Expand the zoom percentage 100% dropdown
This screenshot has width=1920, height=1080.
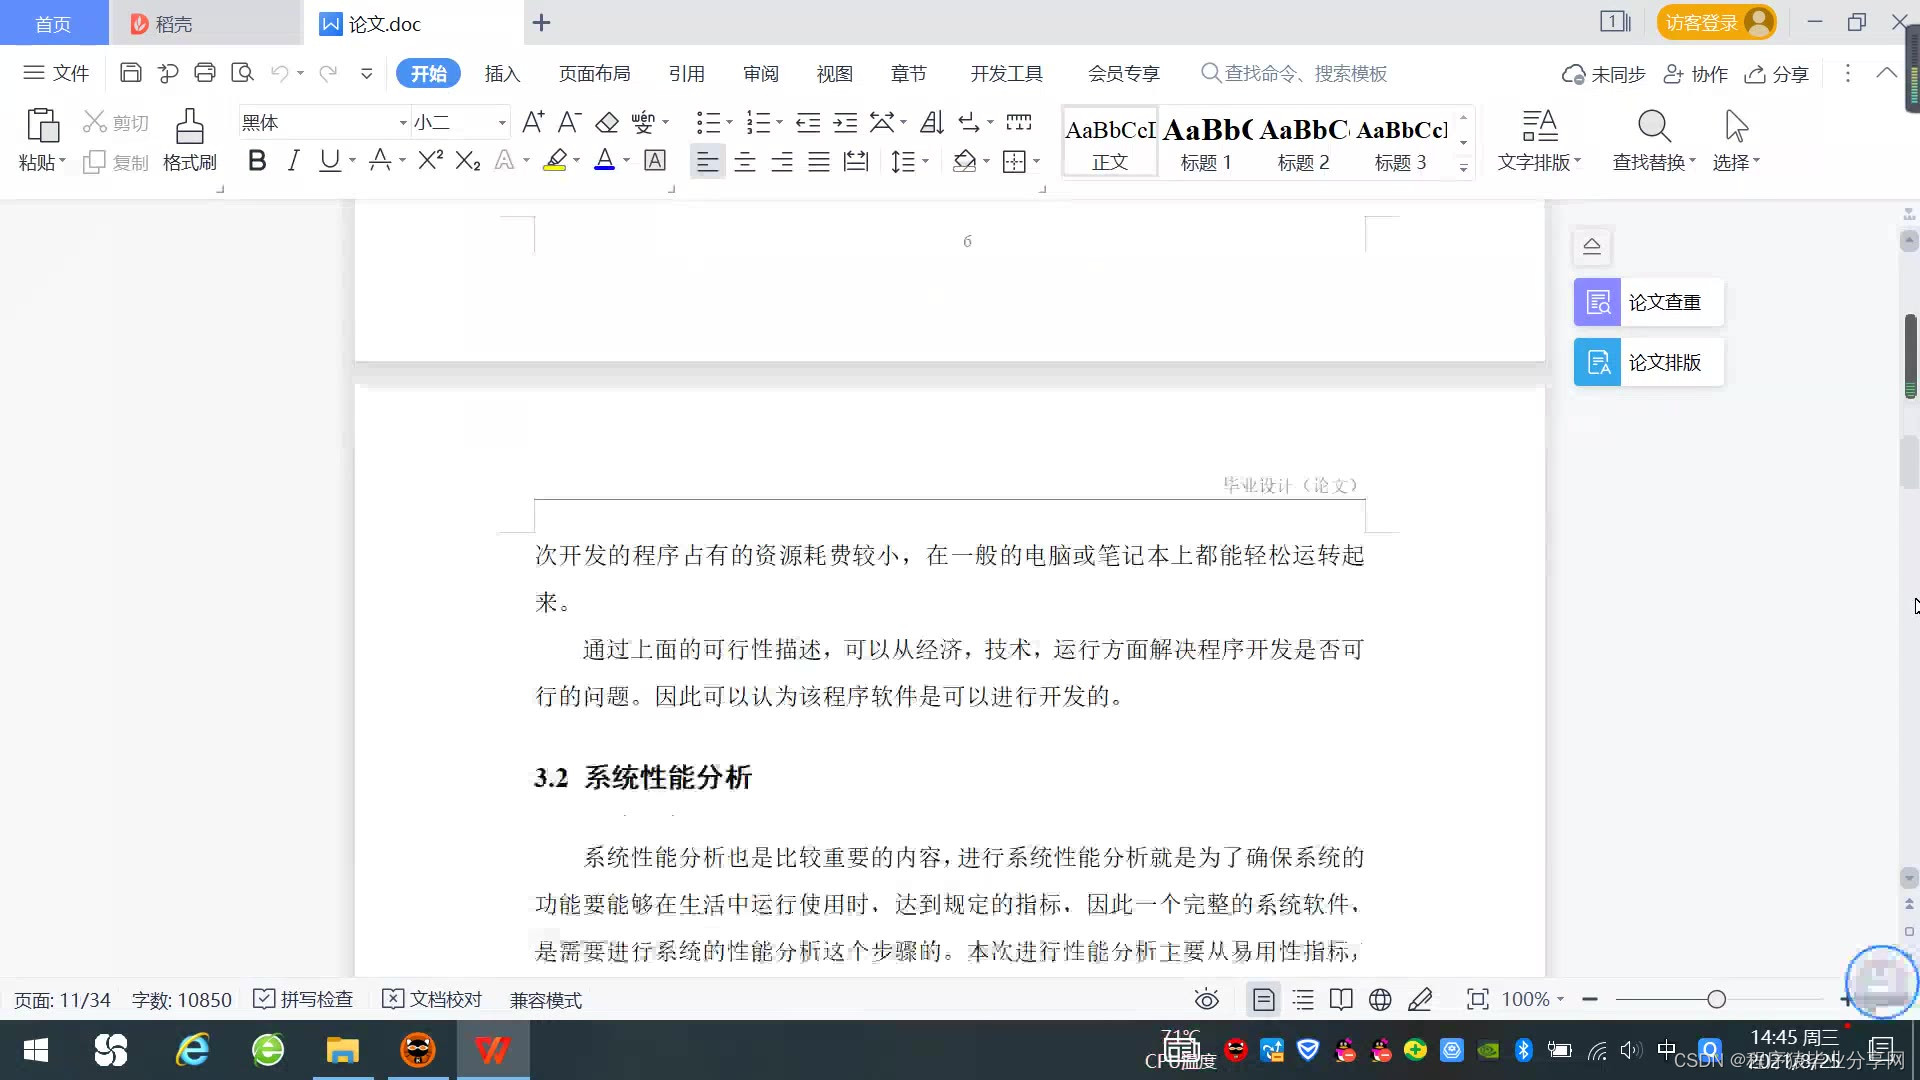click(x=1560, y=999)
